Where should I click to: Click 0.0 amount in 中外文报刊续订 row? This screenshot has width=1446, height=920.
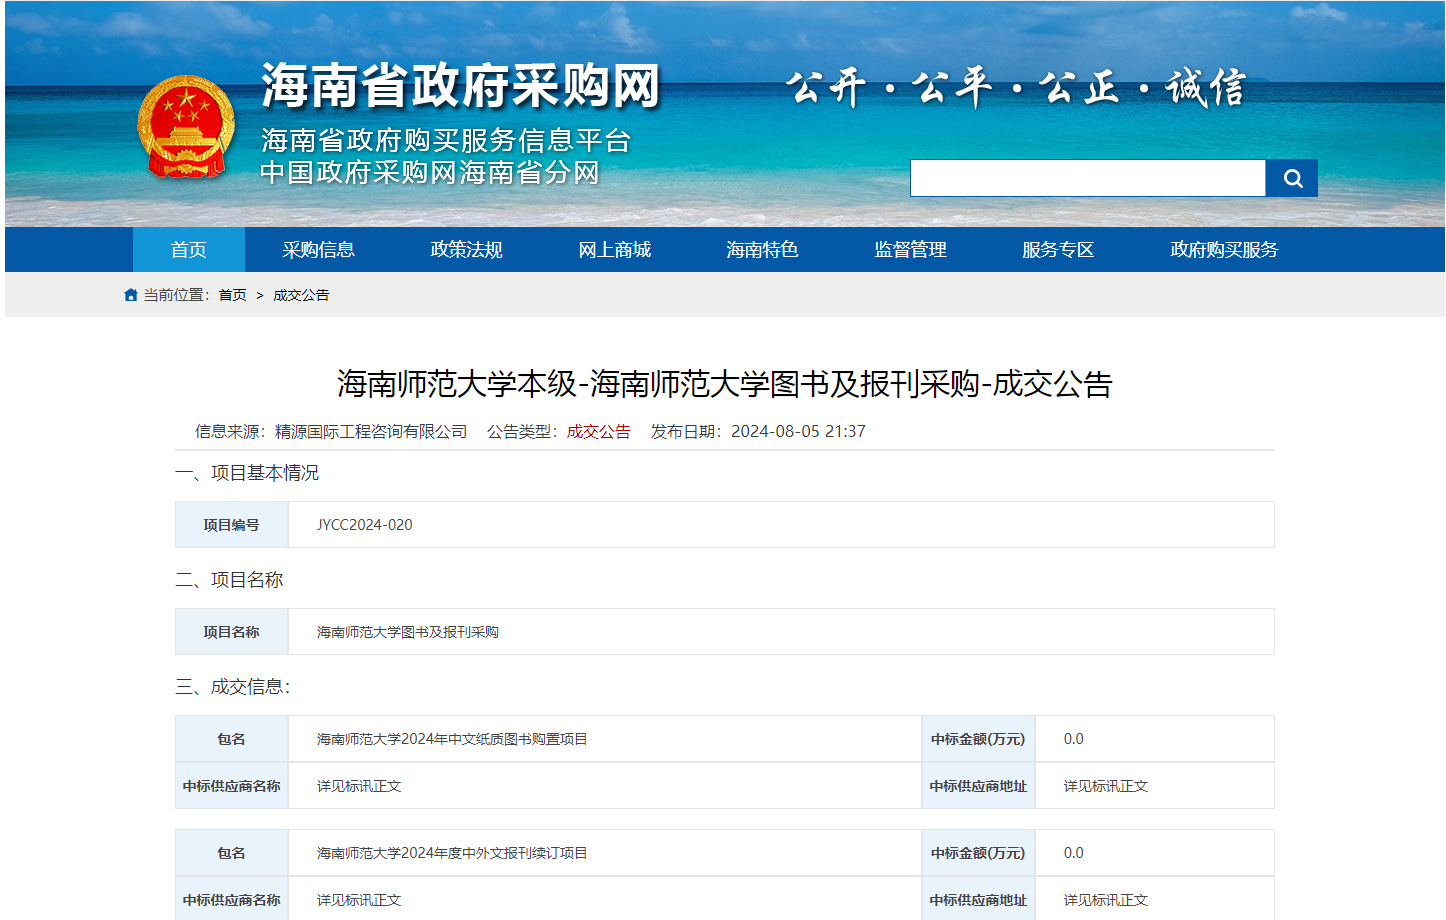tap(1073, 853)
